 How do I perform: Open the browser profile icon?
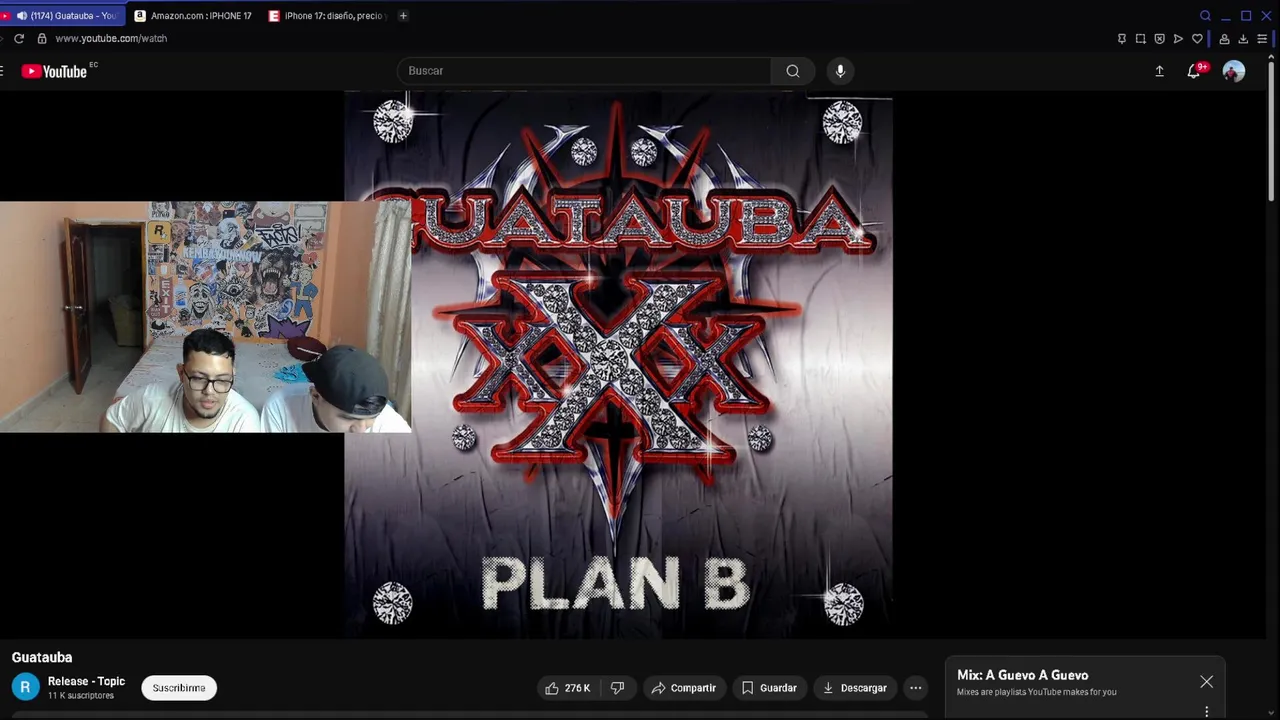1224,38
